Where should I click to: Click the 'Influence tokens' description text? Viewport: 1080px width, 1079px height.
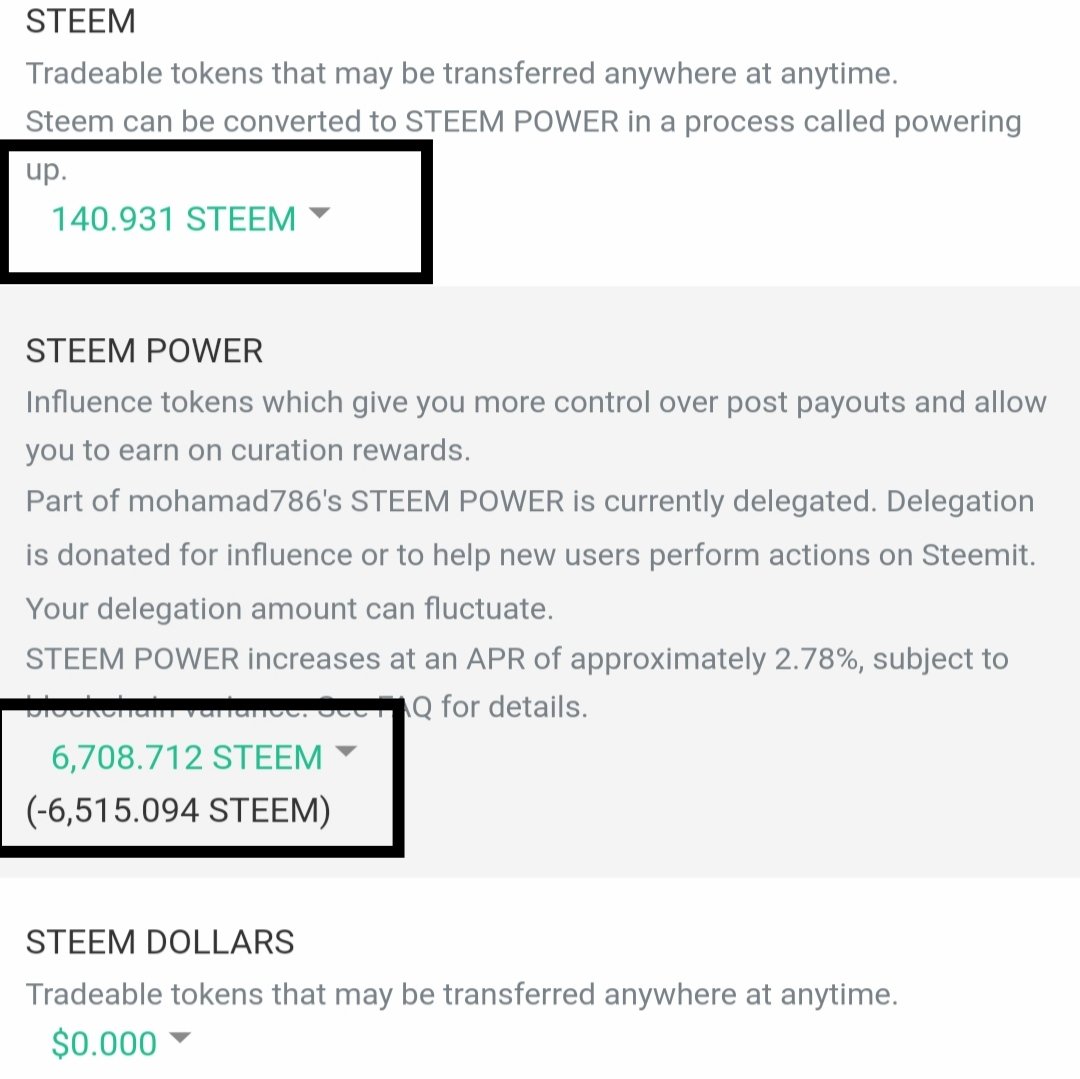[x=535, y=402]
